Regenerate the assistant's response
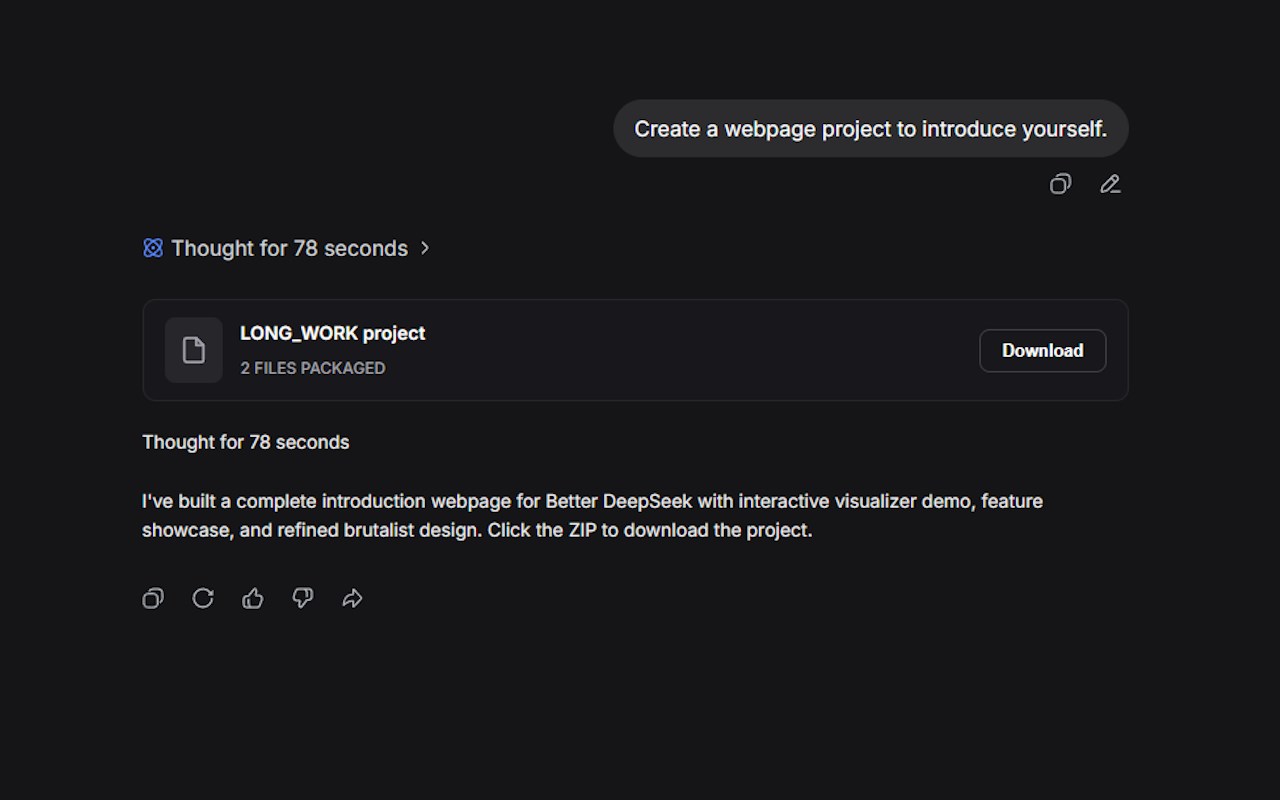 tap(203, 598)
